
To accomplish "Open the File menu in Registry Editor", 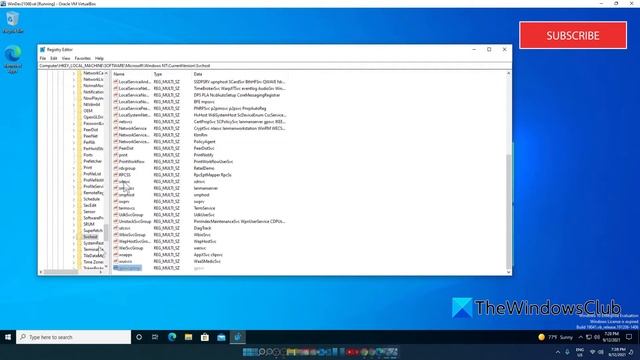I will click(x=42, y=58).
